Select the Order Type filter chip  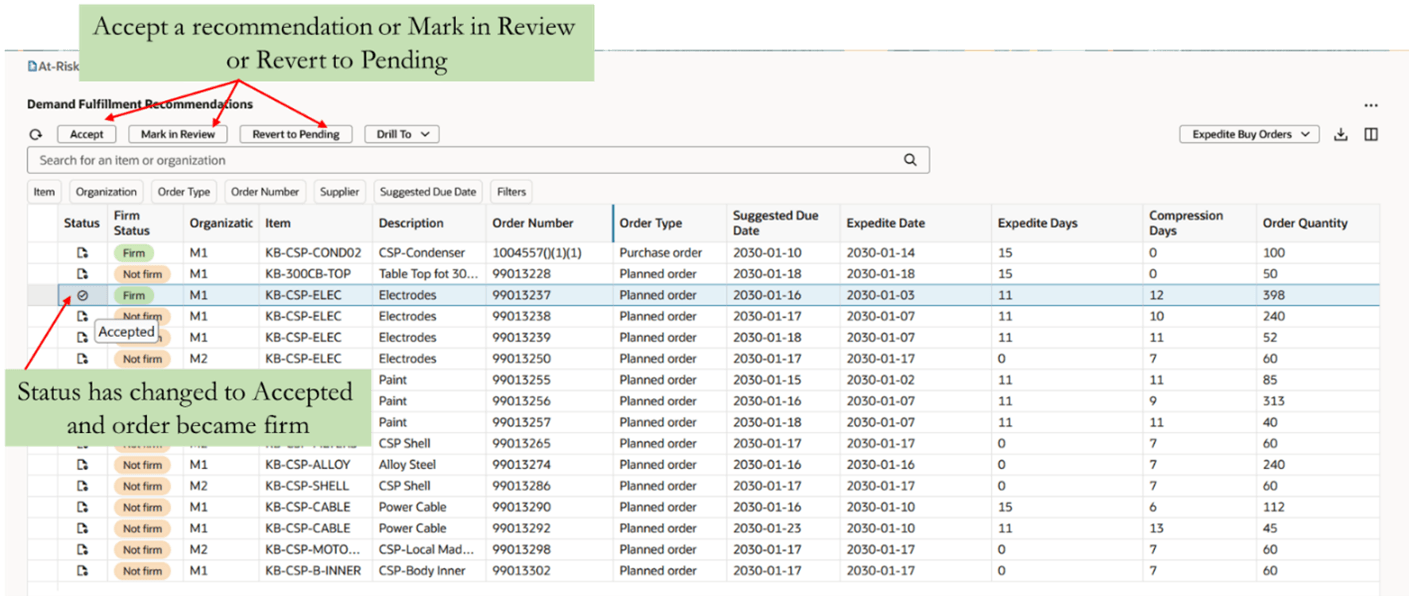184,192
